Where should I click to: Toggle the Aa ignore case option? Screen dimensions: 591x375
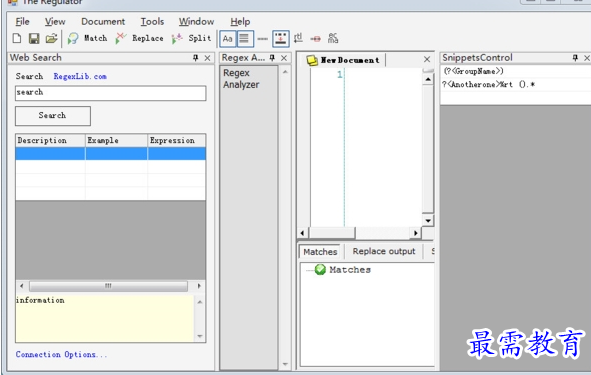(x=228, y=39)
